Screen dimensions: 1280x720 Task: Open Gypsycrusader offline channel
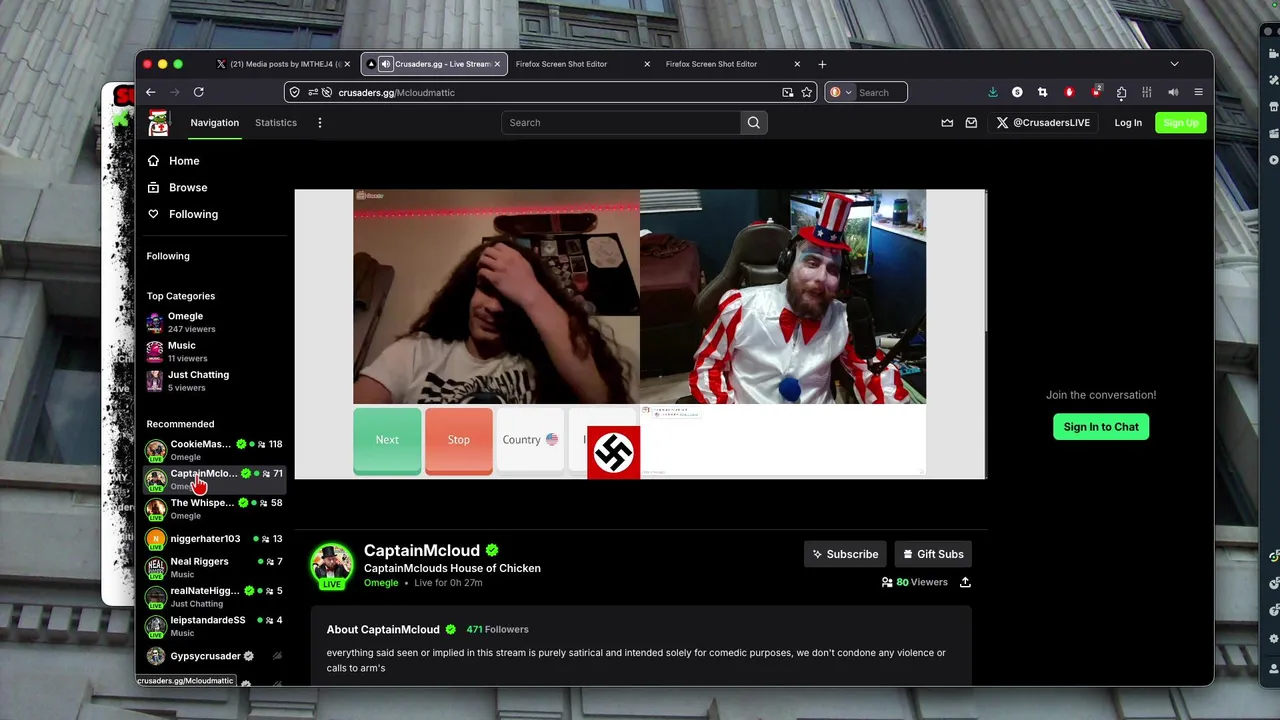click(x=214, y=656)
